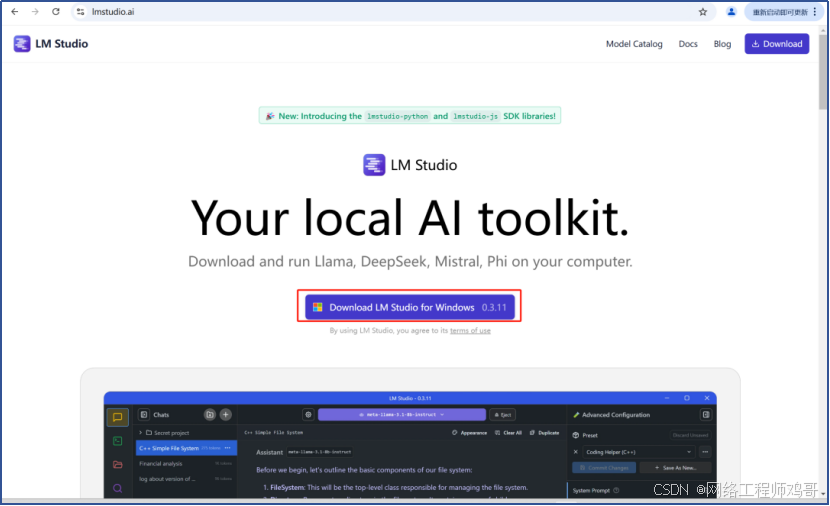Bookmark this page with the star icon
The image size is (830, 506).
click(702, 12)
